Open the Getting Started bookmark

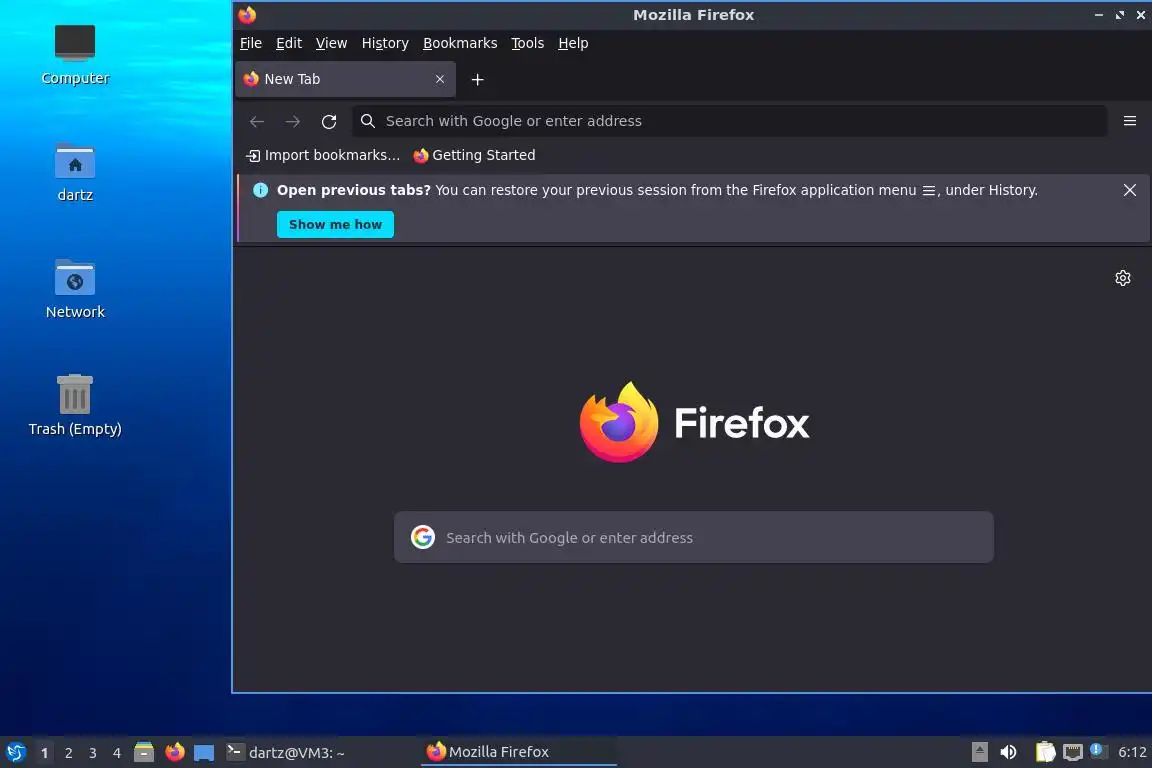pyautogui.click(x=475, y=155)
